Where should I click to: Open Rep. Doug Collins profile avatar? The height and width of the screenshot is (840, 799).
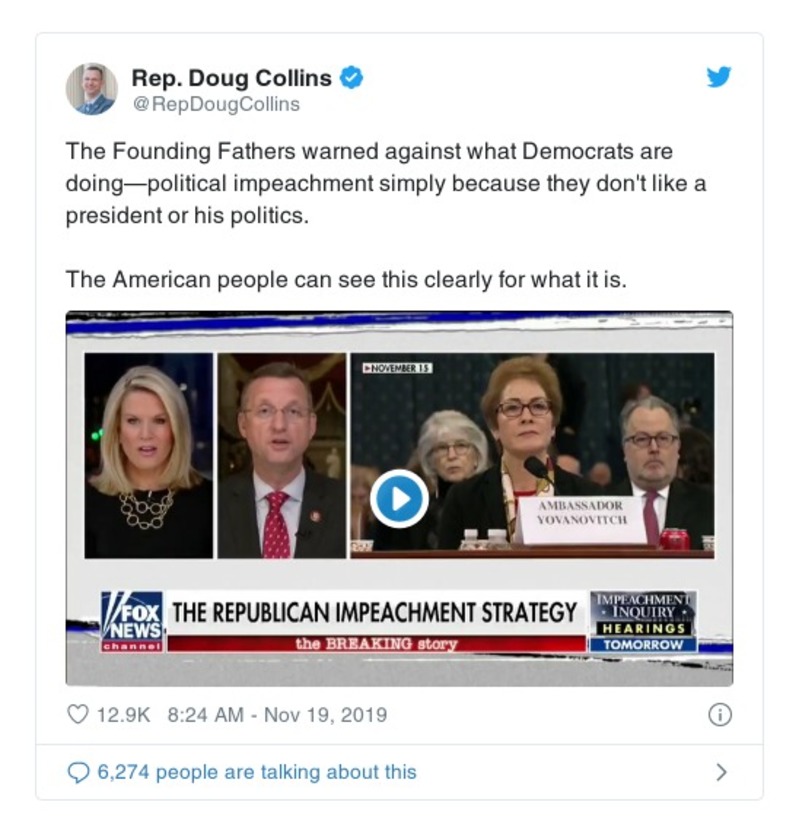[x=92, y=89]
